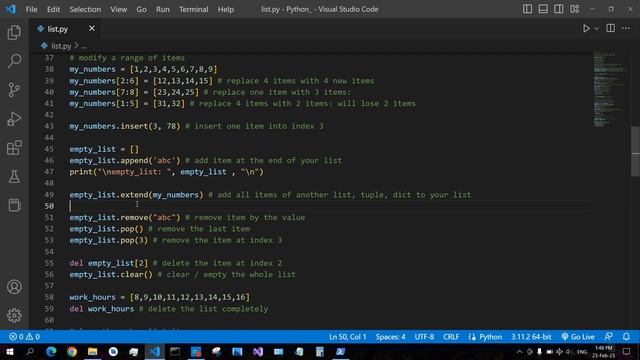Viewport: 640px width, 360px height.
Task: Open the Help menu
Action: (x=226, y=9)
